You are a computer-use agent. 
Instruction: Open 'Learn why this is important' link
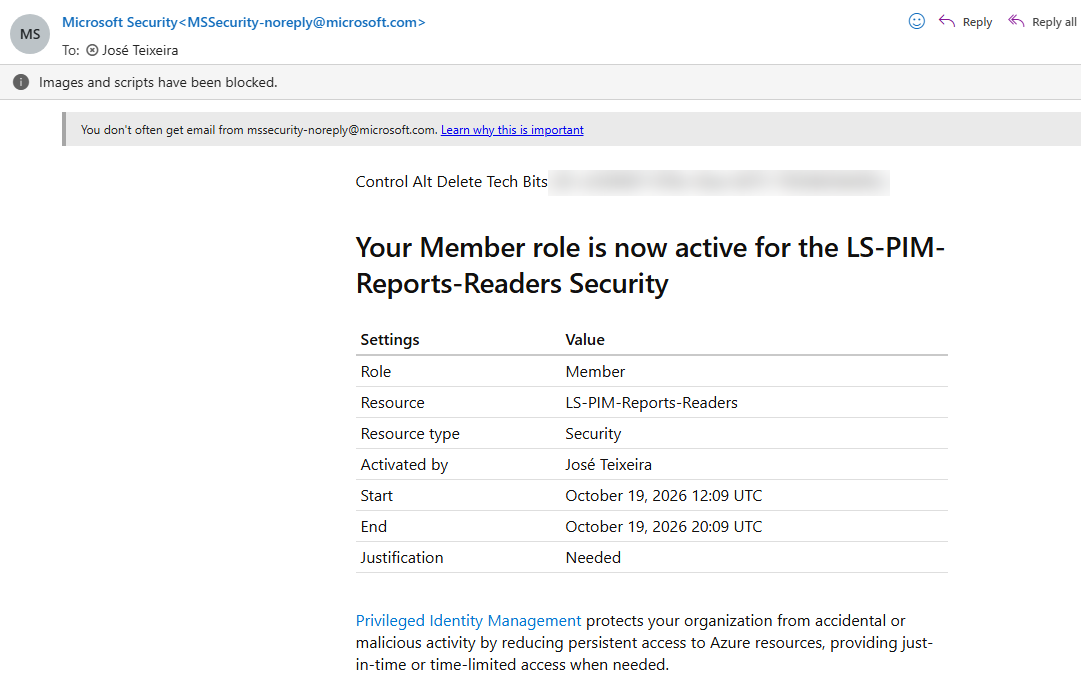[512, 130]
